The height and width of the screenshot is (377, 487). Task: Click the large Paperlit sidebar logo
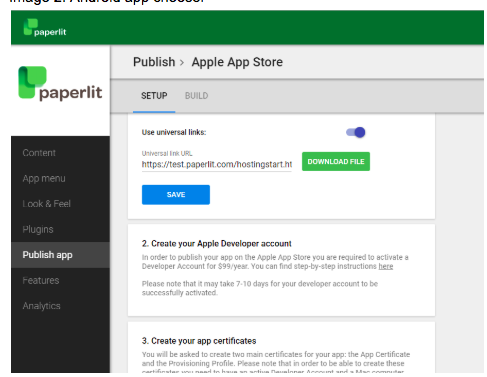tap(60, 84)
